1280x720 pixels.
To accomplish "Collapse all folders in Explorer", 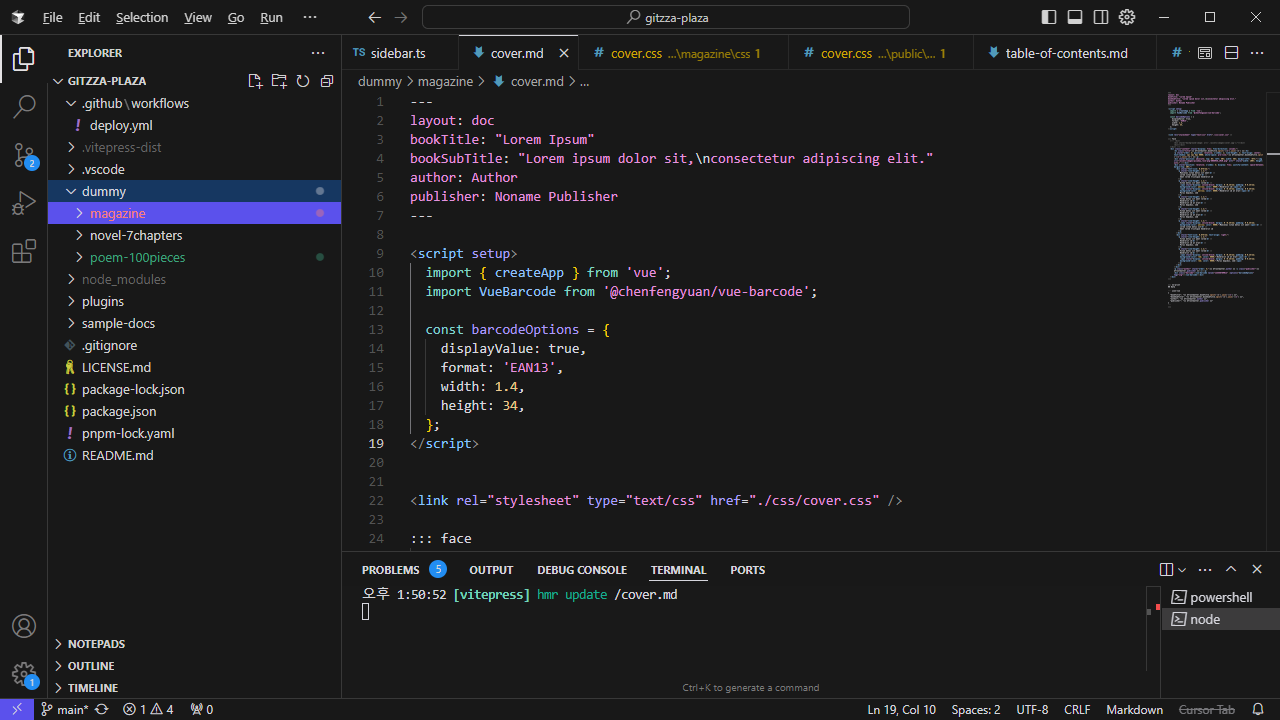I will coord(327,81).
